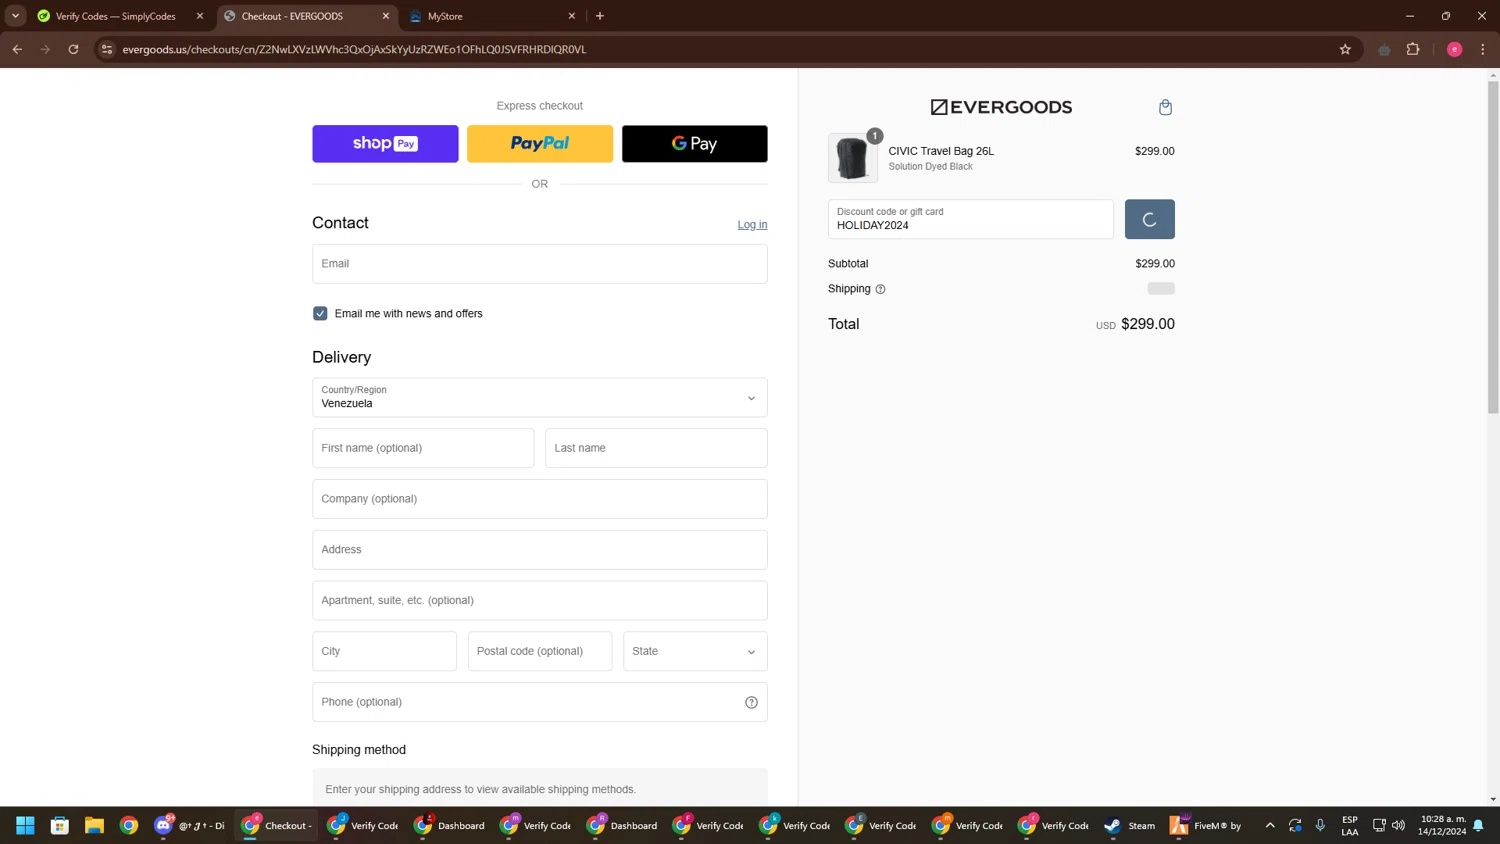Open the Log in link
1500x844 pixels.
(x=752, y=224)
